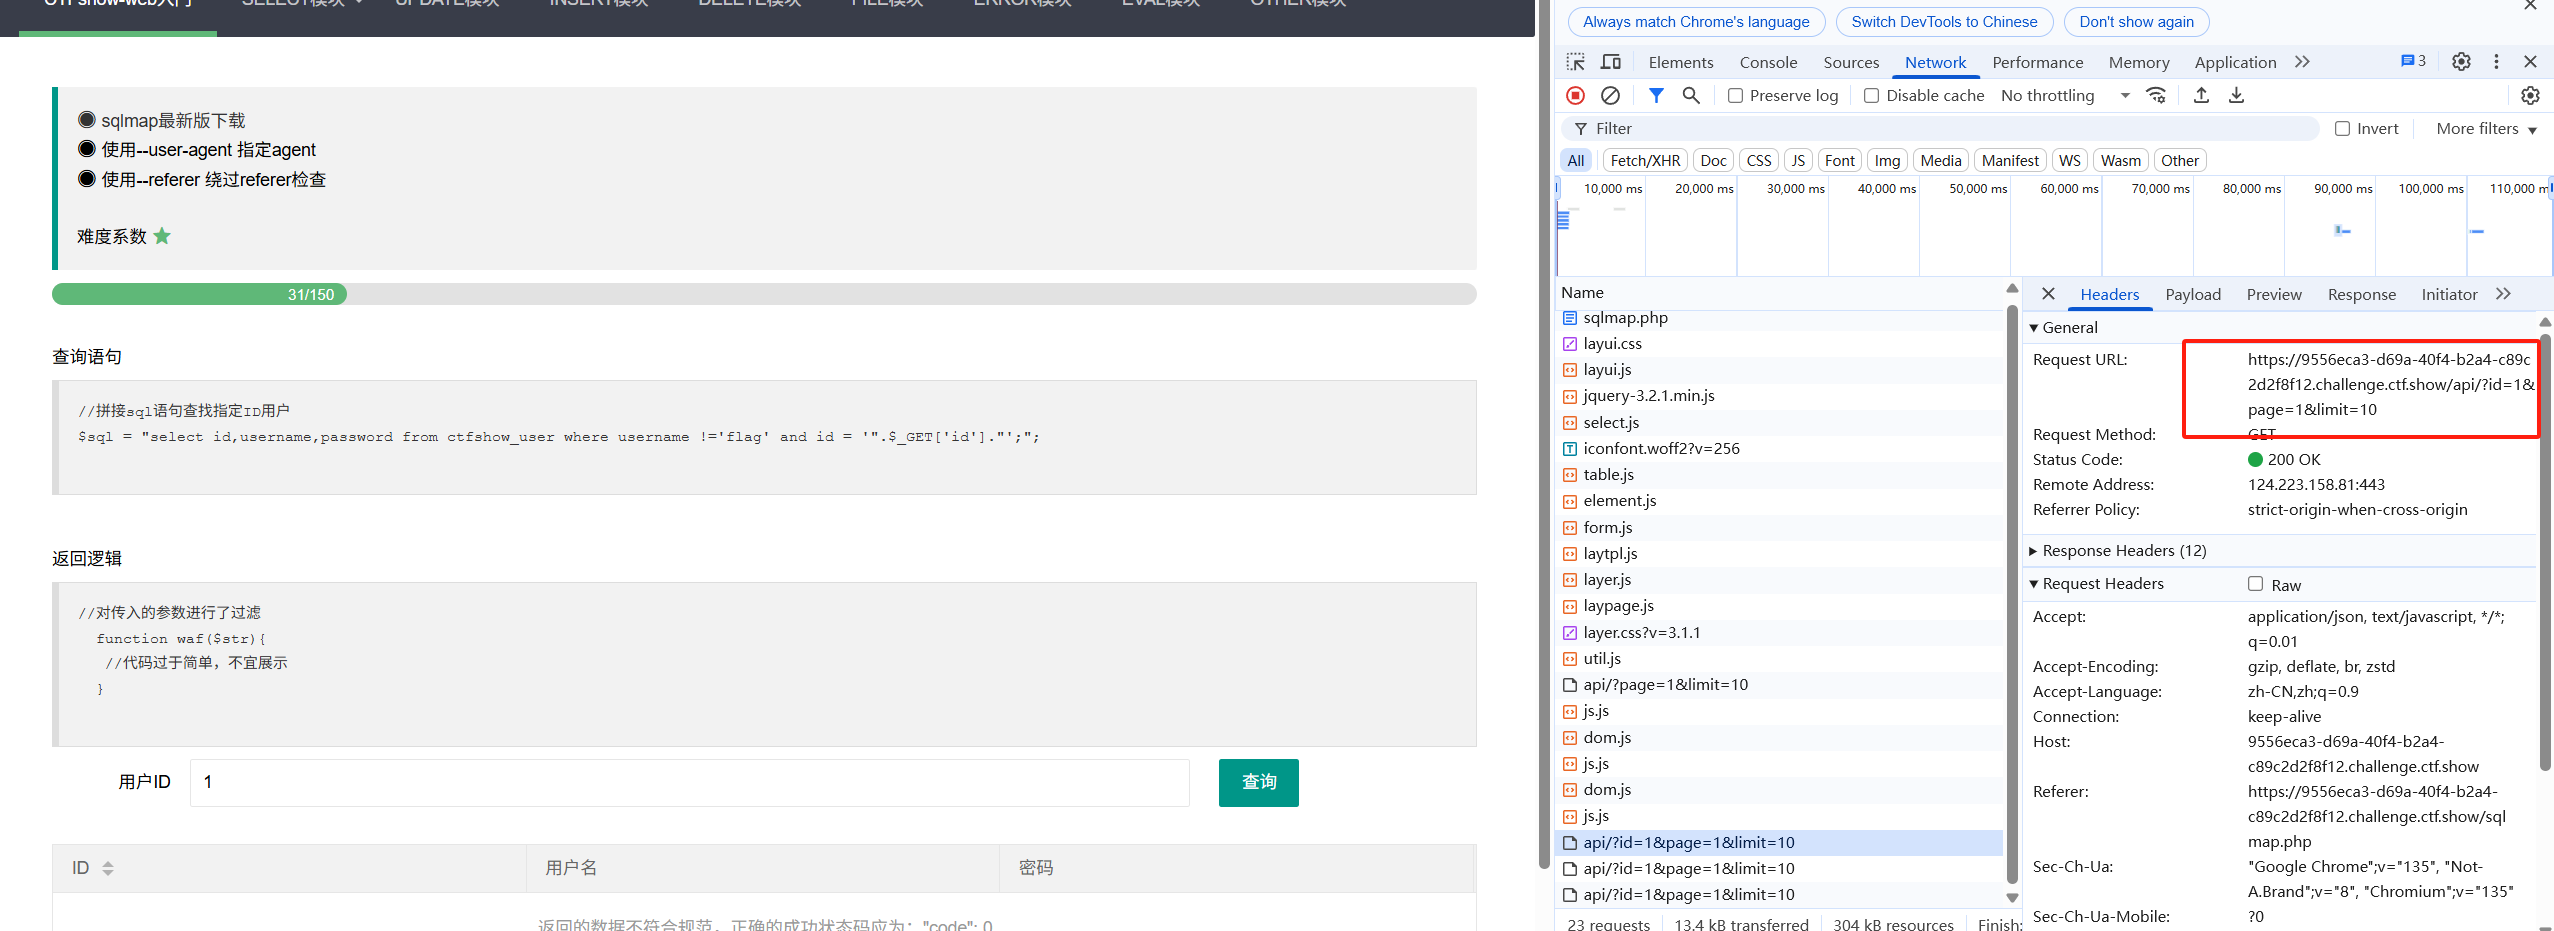Toggle the network filter funnel icon
Screen dimensions: 2554x931
tap(1656, 95)
